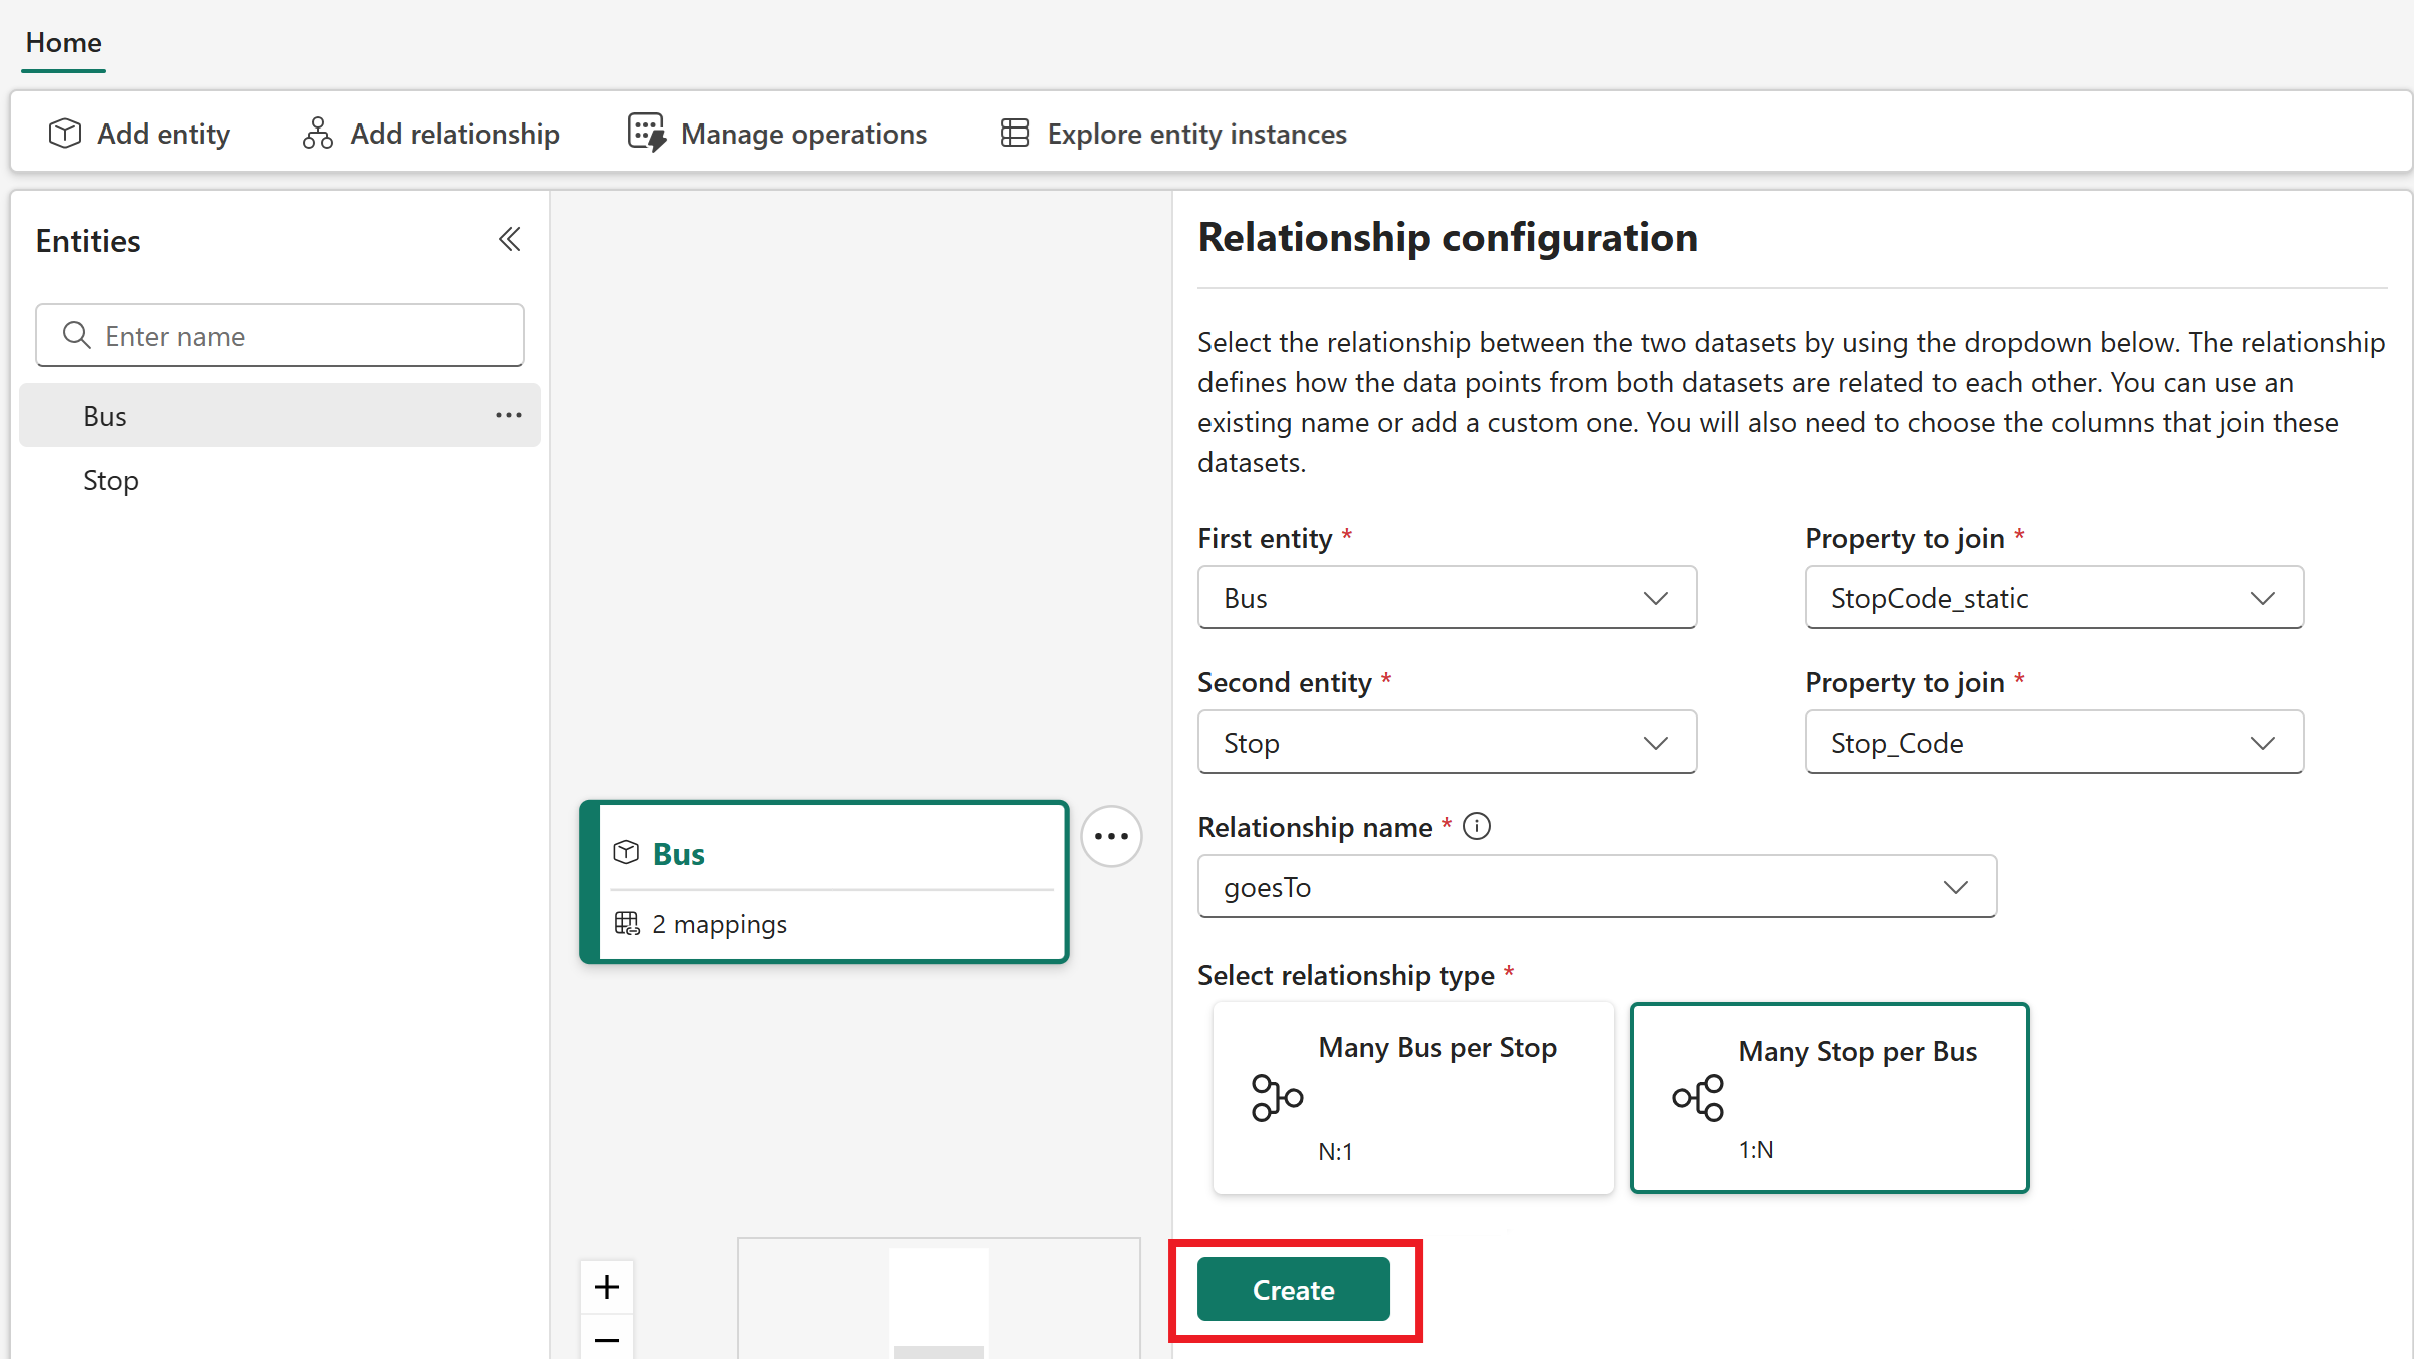
Task: Zoom in using the plus button
Action: 607,1286
